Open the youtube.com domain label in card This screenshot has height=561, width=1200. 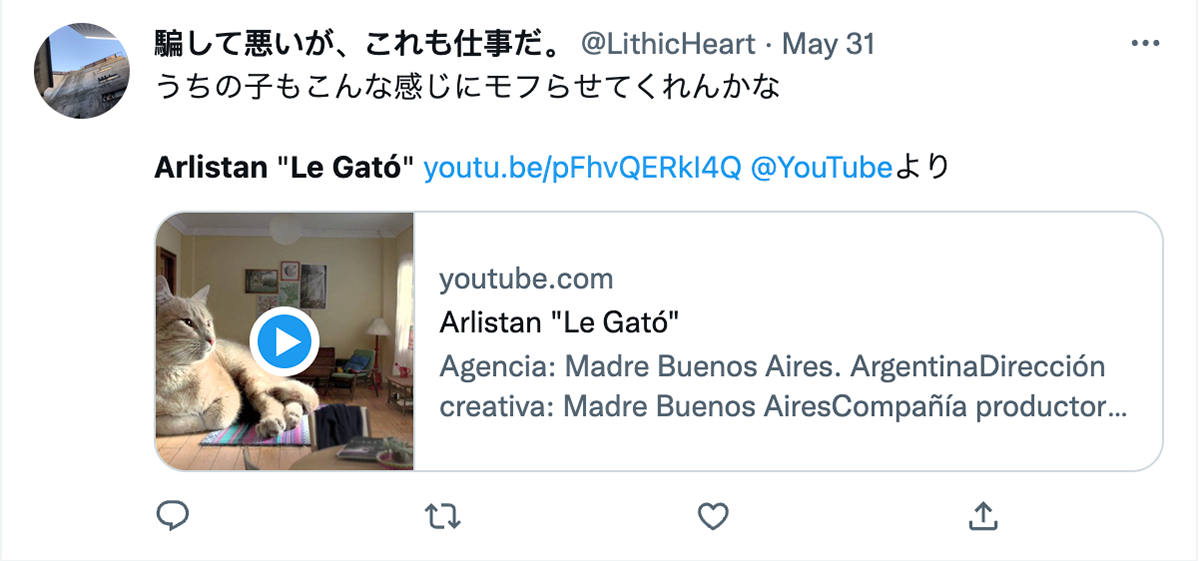coord(526,279)
